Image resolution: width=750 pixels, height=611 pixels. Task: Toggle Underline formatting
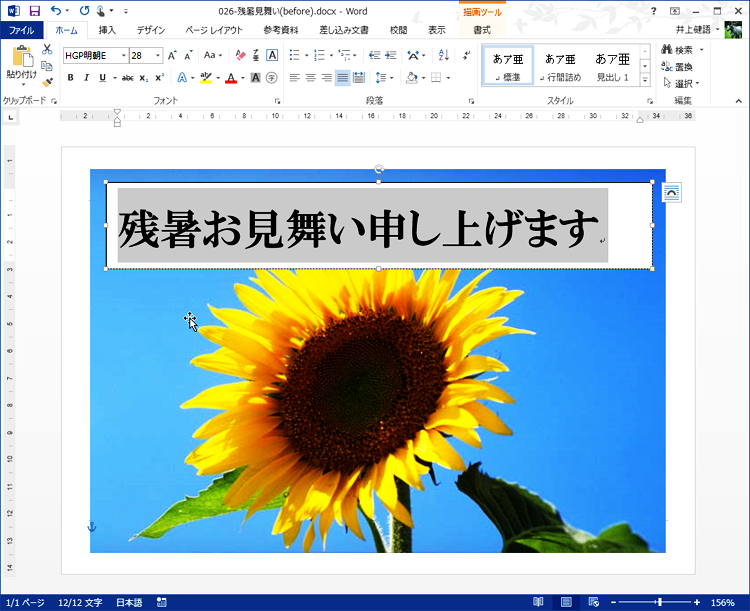point(102,78)
